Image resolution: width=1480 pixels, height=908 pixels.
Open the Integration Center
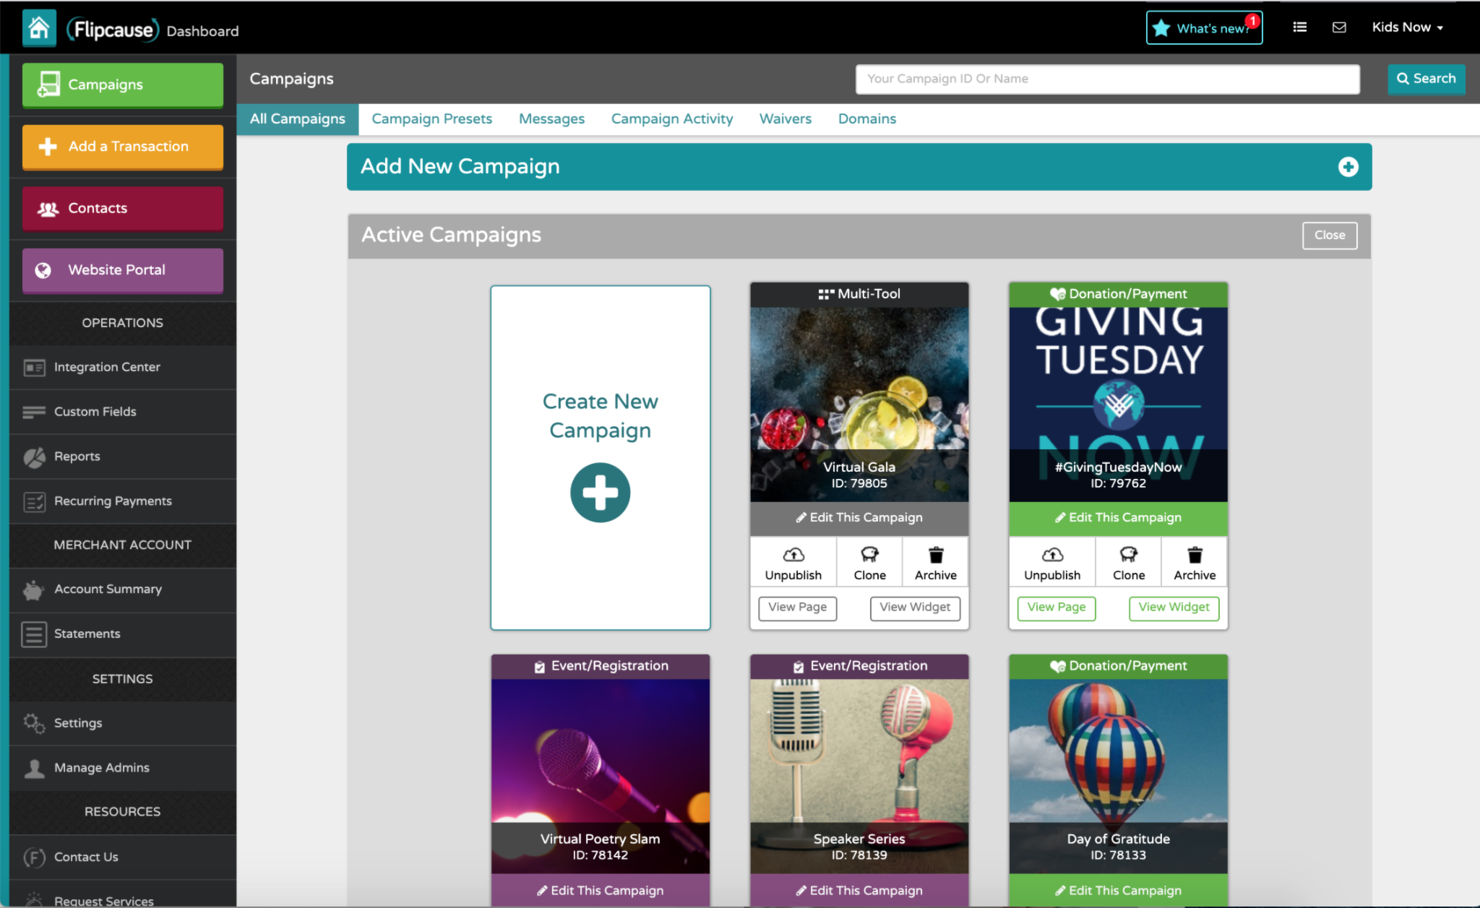pyautogui.click(x=107, y=367)
